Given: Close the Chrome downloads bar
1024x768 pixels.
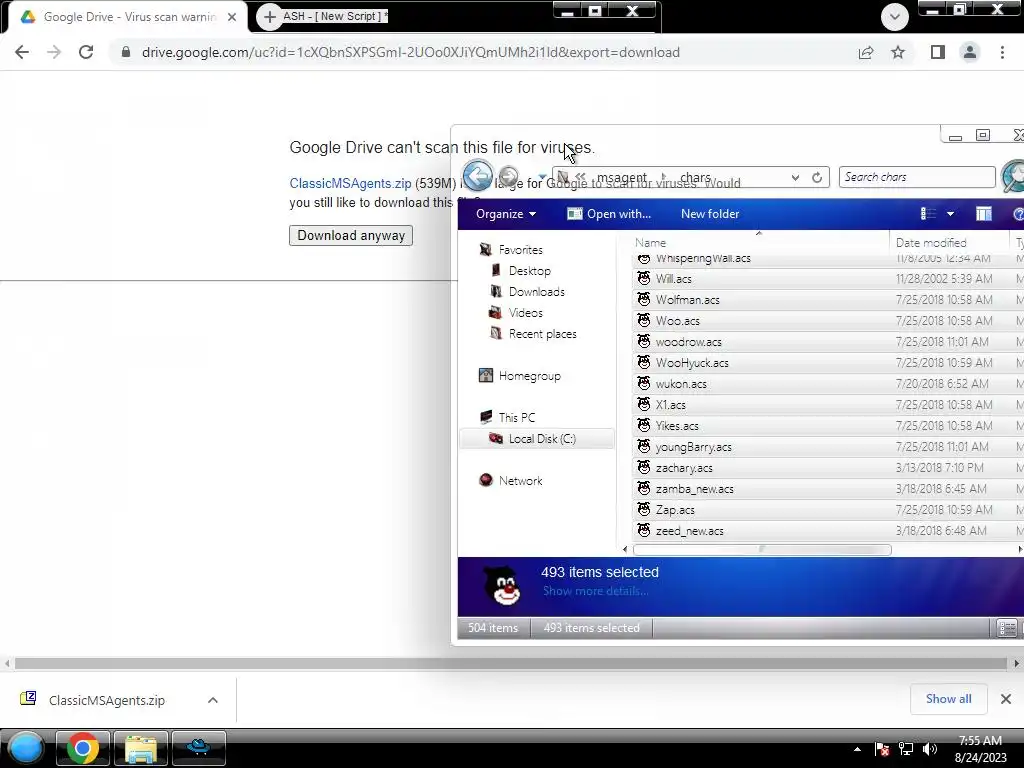Looking at the screenshot, I should (x=1006, y=699).
